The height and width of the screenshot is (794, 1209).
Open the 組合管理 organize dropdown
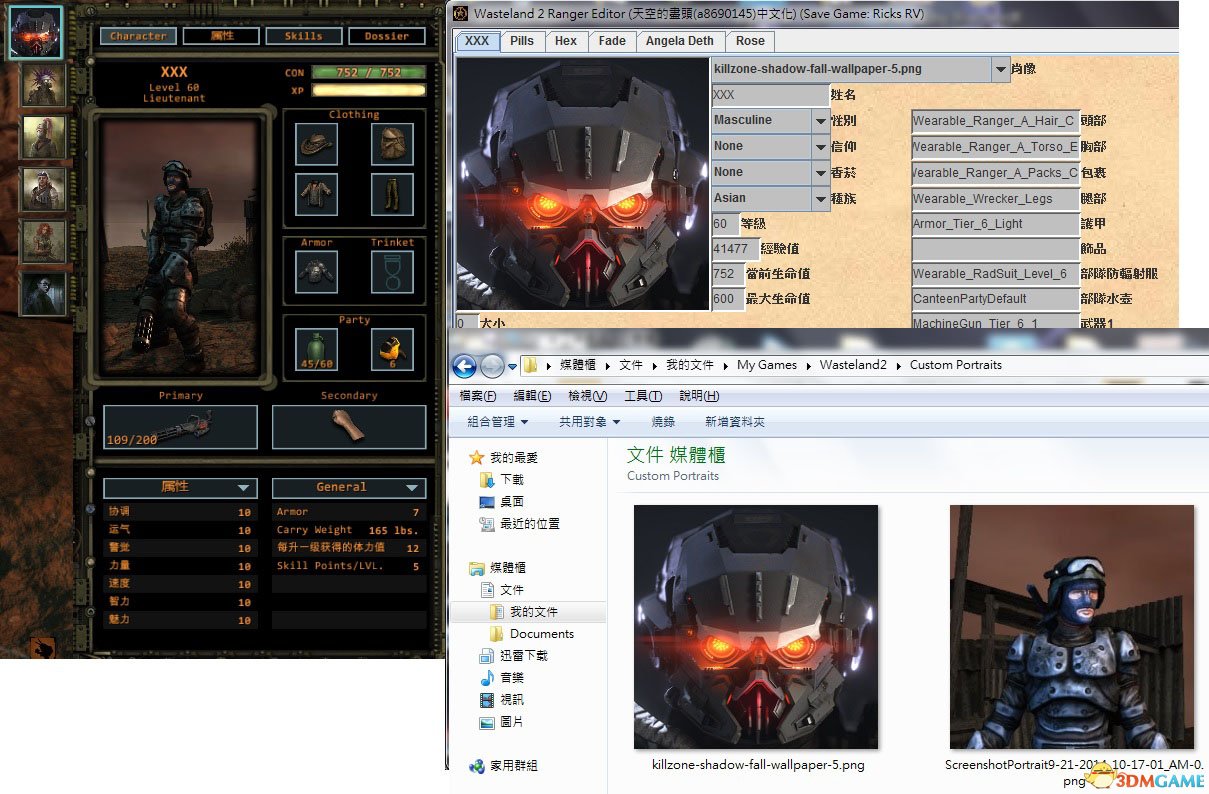(498, 422)
